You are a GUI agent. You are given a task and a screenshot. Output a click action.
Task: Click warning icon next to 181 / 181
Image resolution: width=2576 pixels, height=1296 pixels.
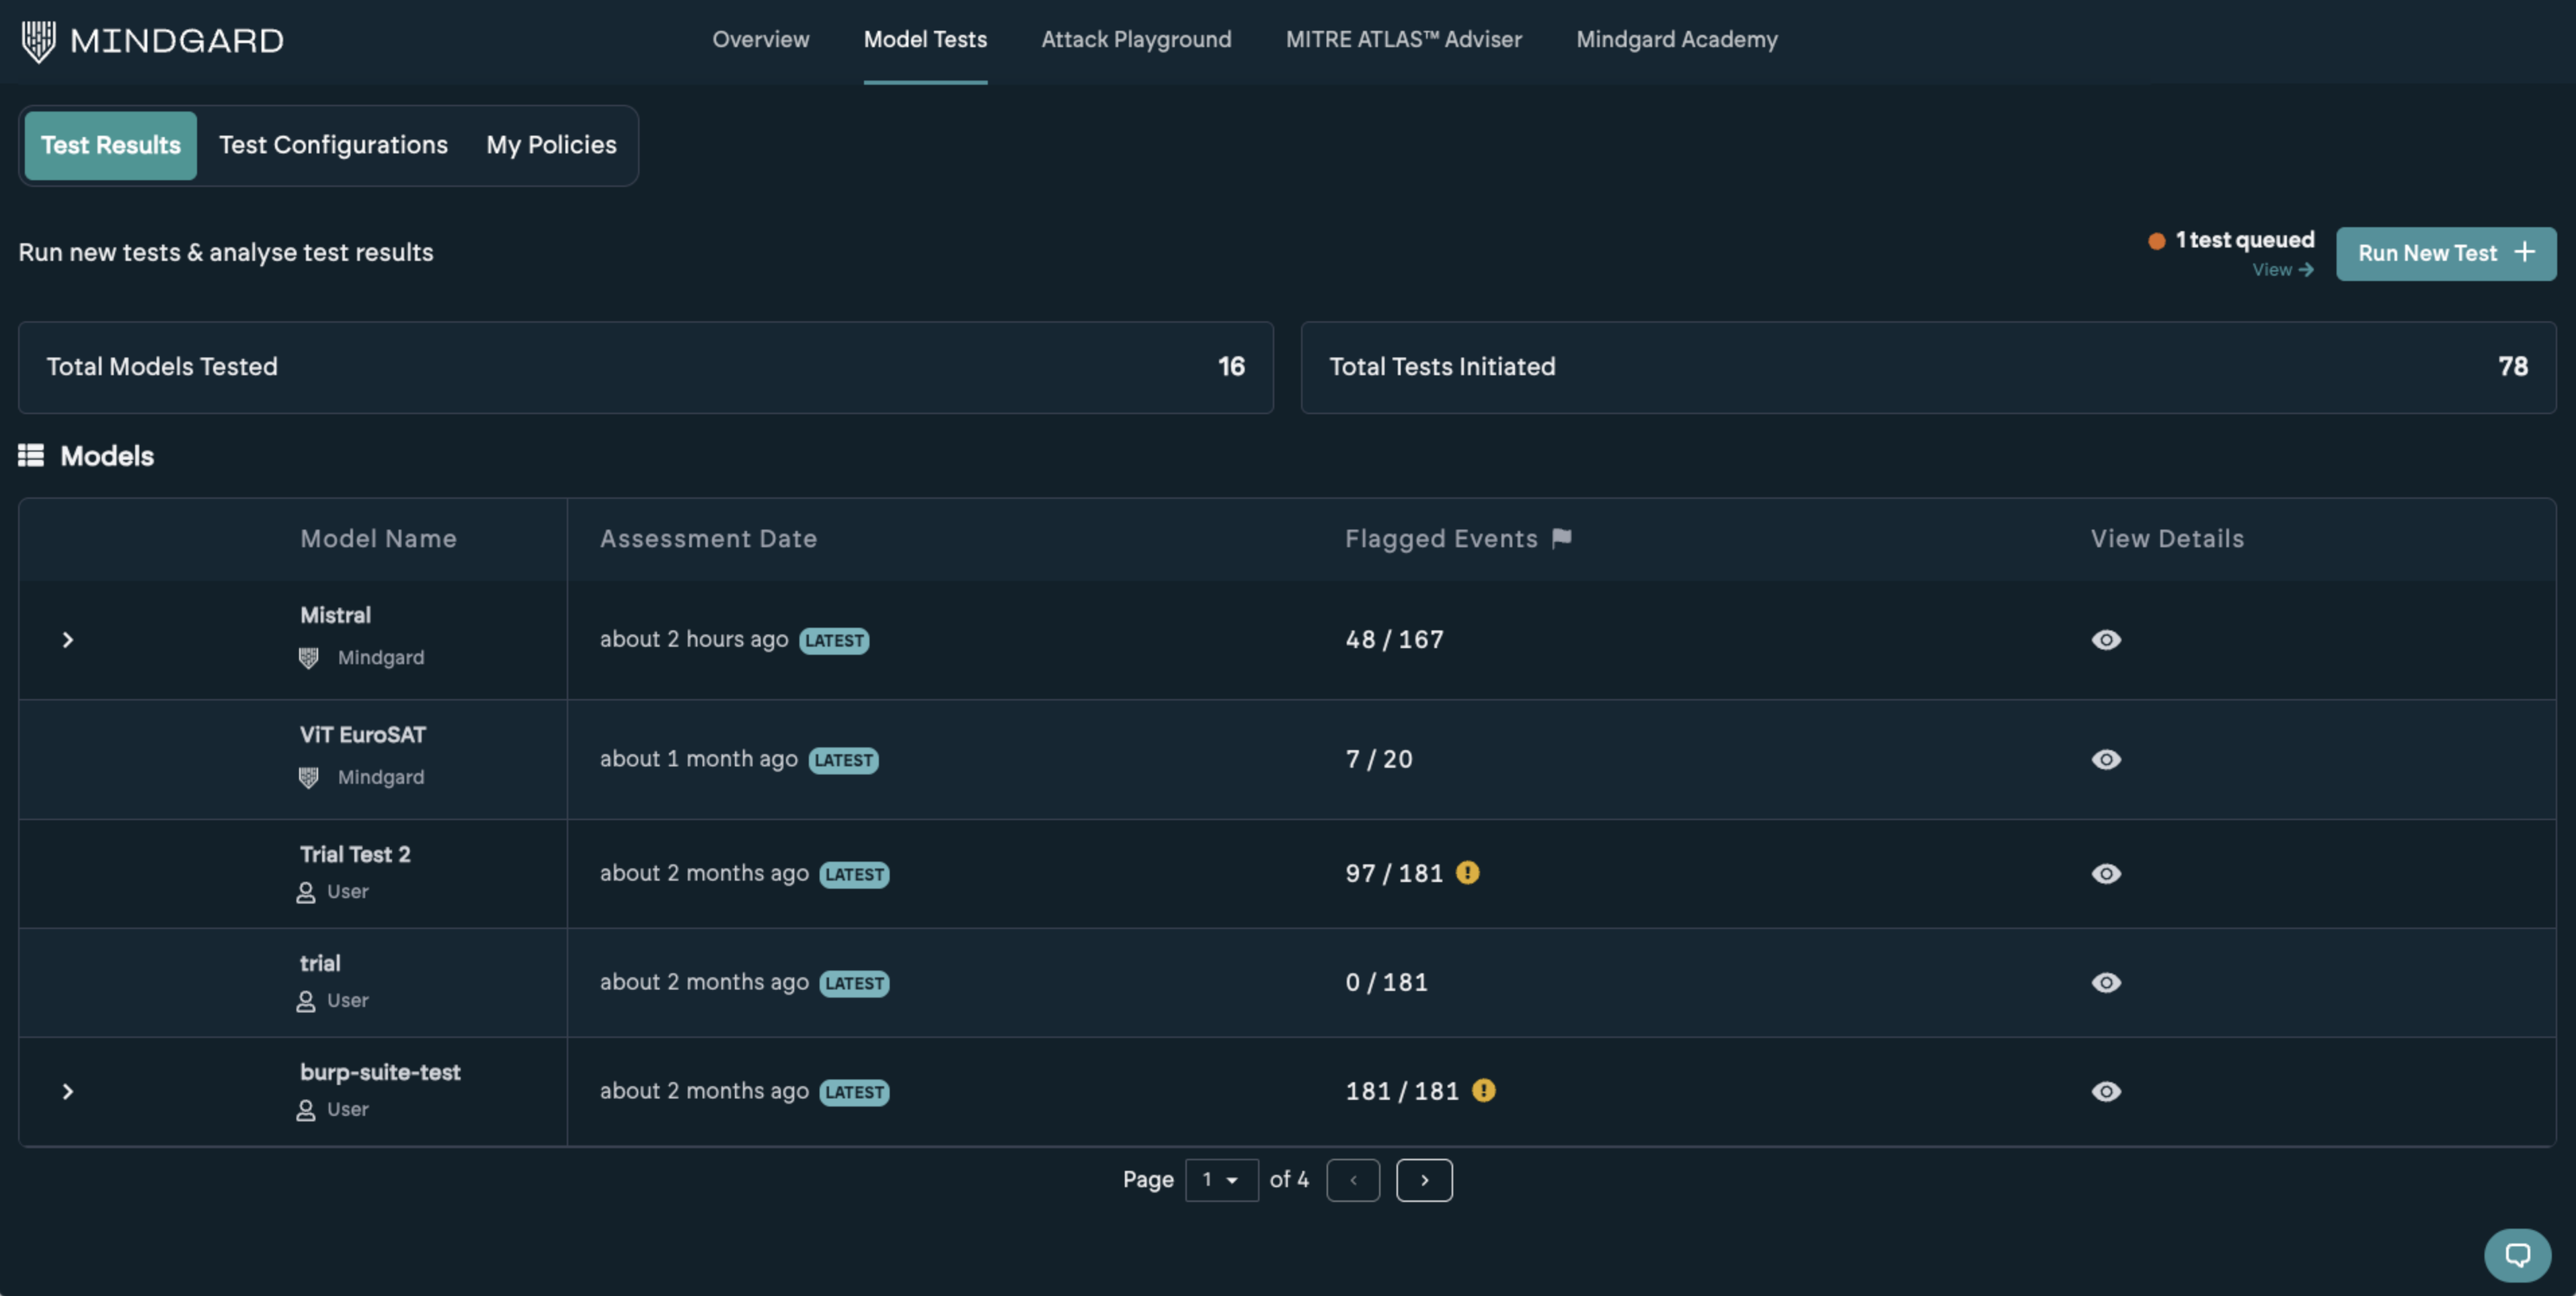(x=1483, y=1090)
